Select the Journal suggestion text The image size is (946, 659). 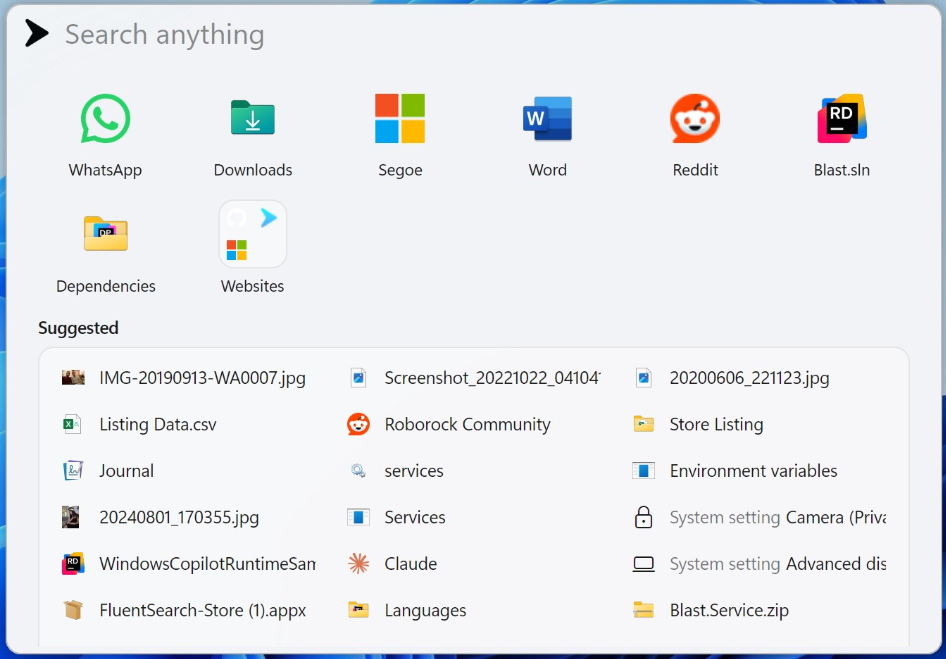[x=127, y=471]
